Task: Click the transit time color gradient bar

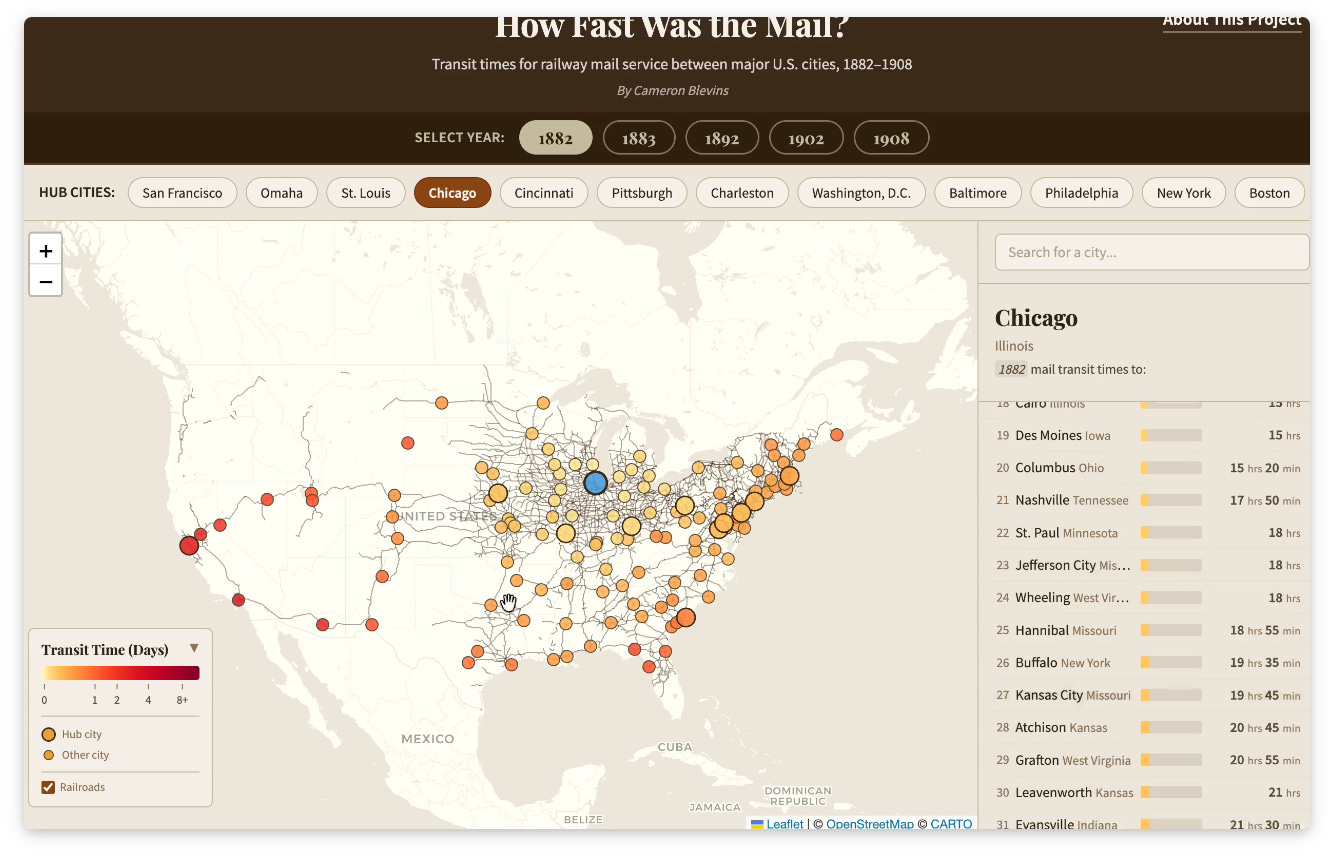Action: (x=121, y=673)
